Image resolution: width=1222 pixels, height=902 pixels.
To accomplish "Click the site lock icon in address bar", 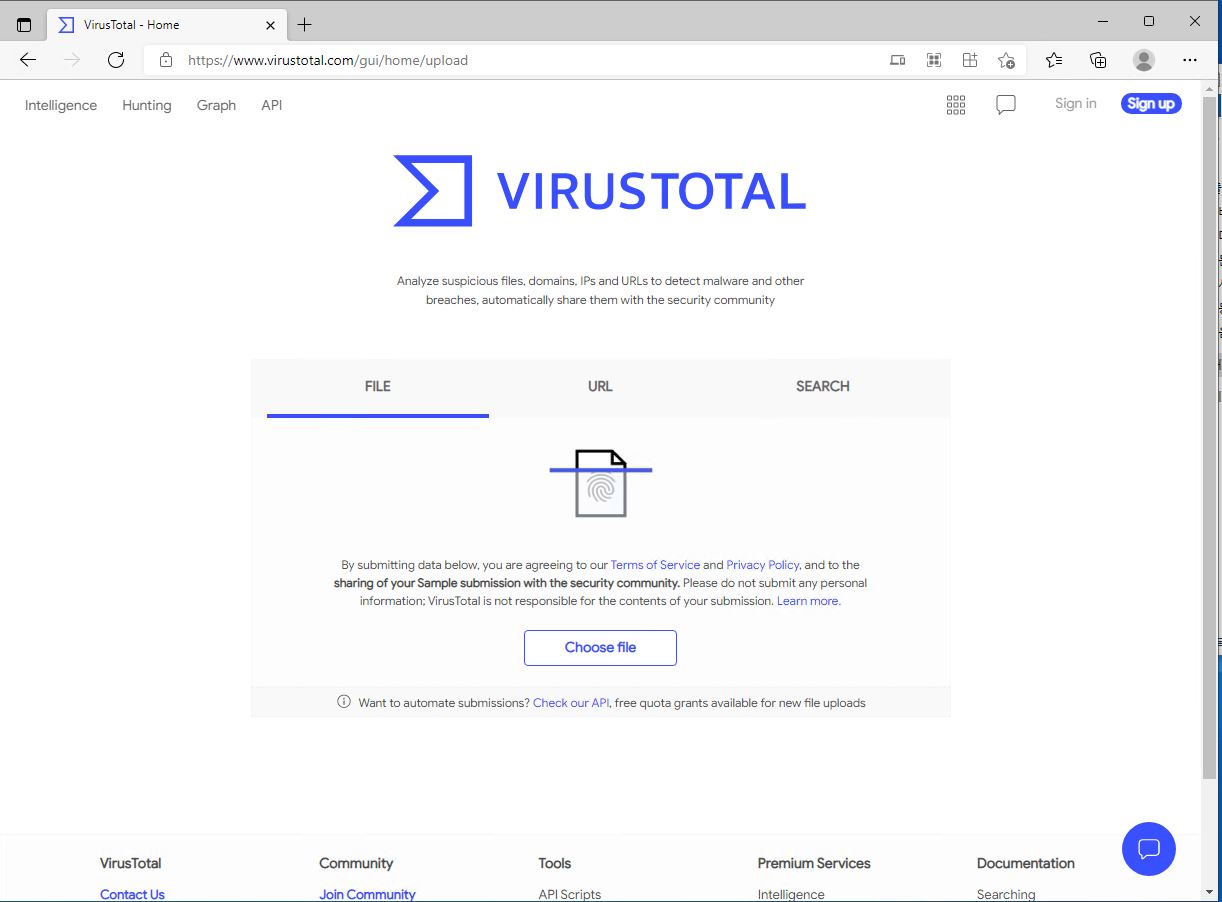I will click(166, 60).
